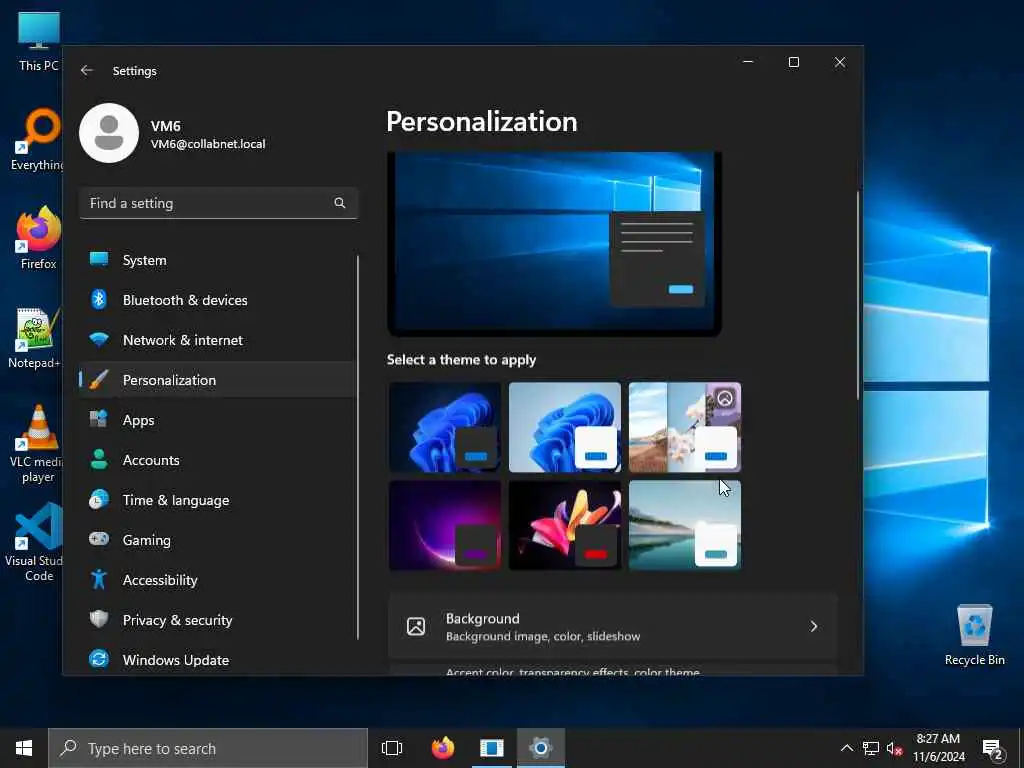Screen dimensions: 1024x768
Task: Click the Accounts person icon
Action: 99,459
